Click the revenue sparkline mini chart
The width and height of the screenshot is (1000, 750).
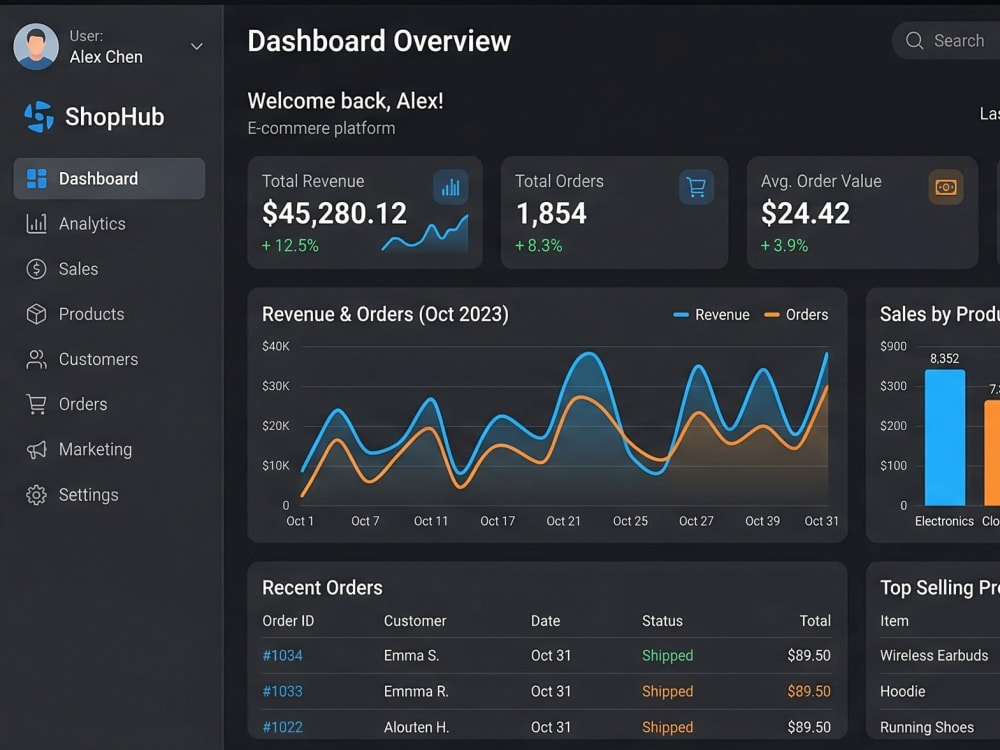[x=425, y=234]
